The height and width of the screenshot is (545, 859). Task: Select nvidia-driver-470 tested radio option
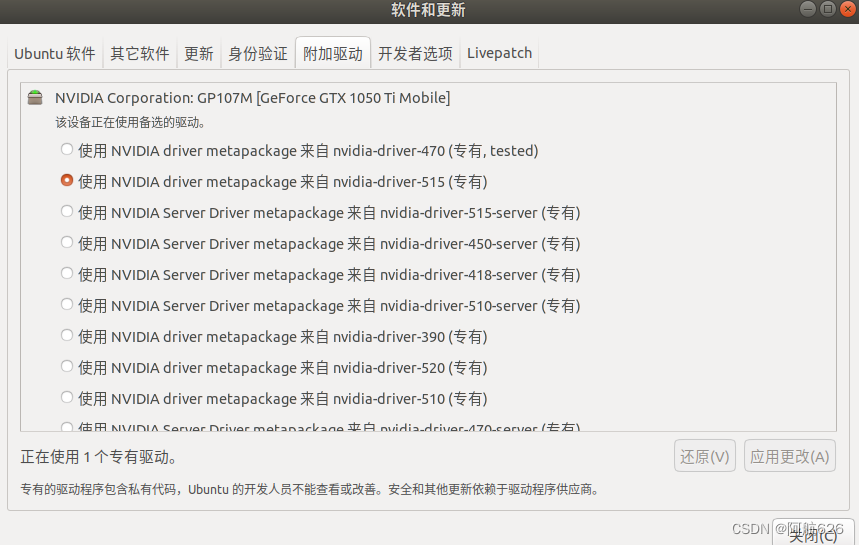[67, 150]
